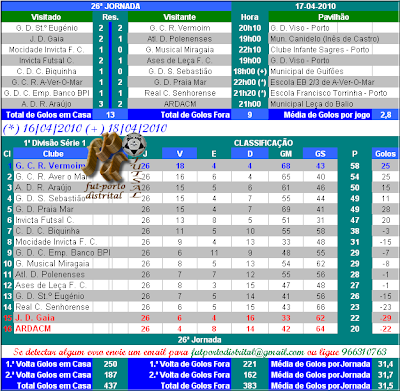Select venue "Clube Infante Sagres - Porto"

(x=320, y=50)
